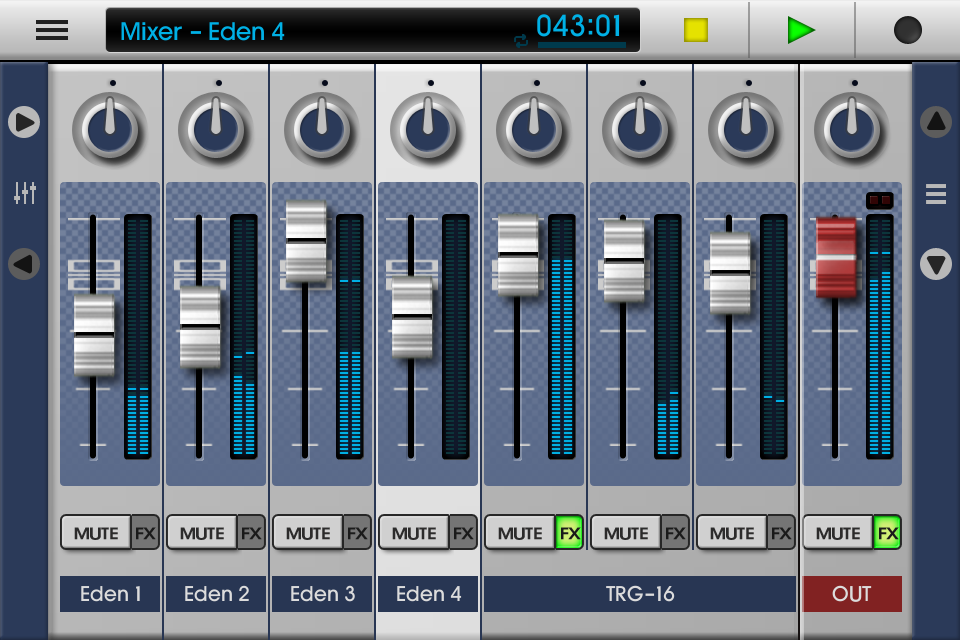Select the red OUT label
Image resolution: width=960 pixels, height=640 pixels.
tap(852, 593)
